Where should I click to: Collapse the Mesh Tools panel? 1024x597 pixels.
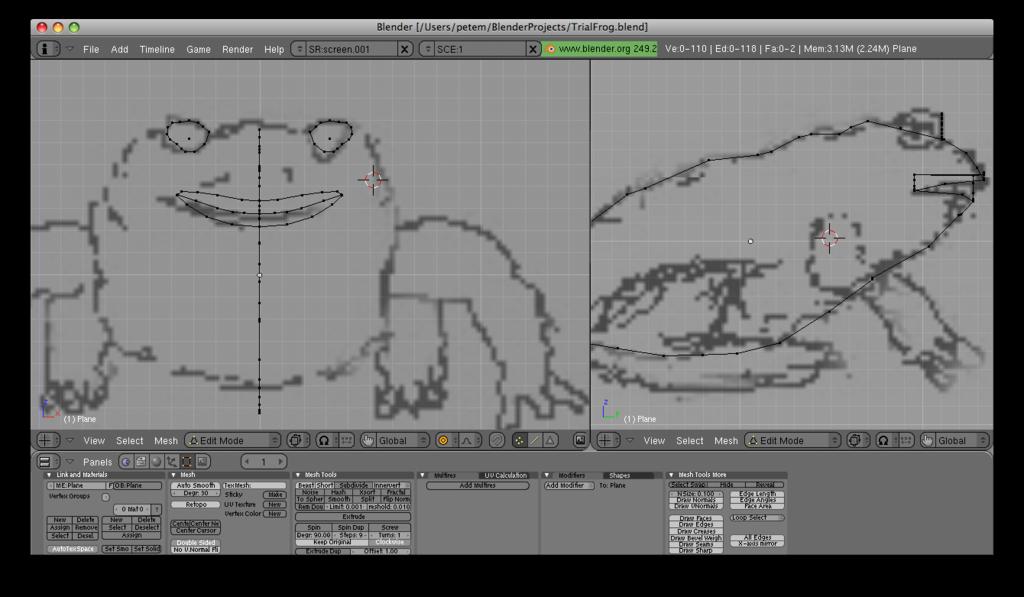[x=298, y=475]
